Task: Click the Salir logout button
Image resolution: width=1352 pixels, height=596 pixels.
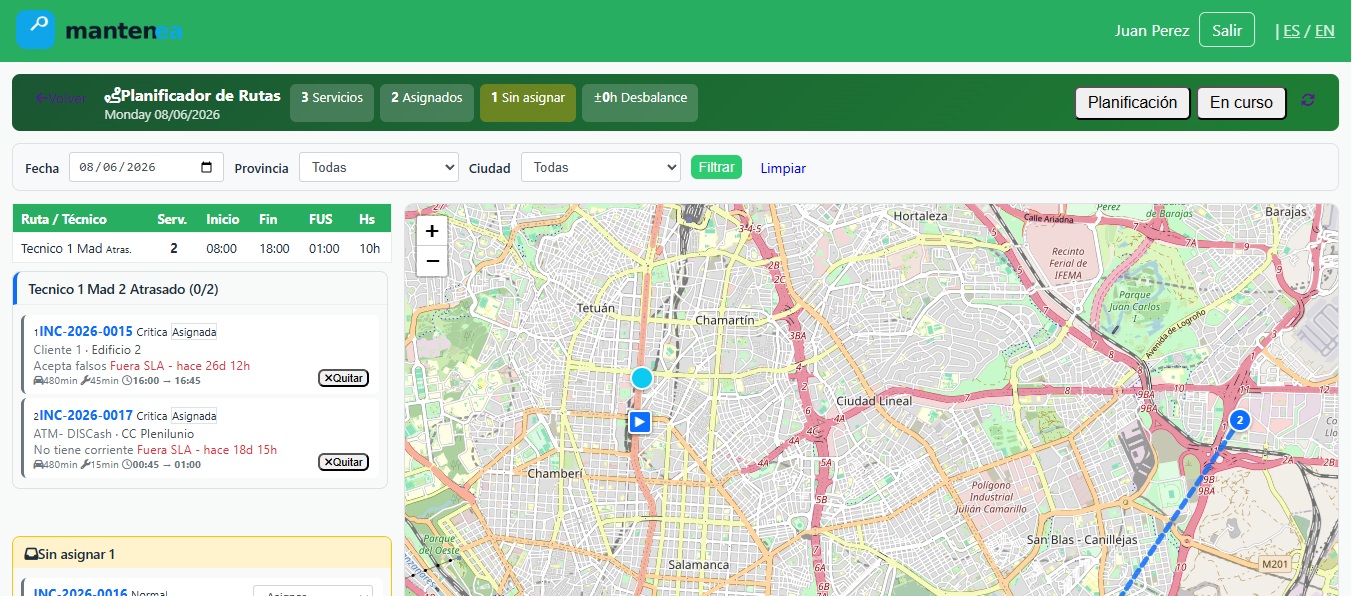Action: [x=1227, y=30]
